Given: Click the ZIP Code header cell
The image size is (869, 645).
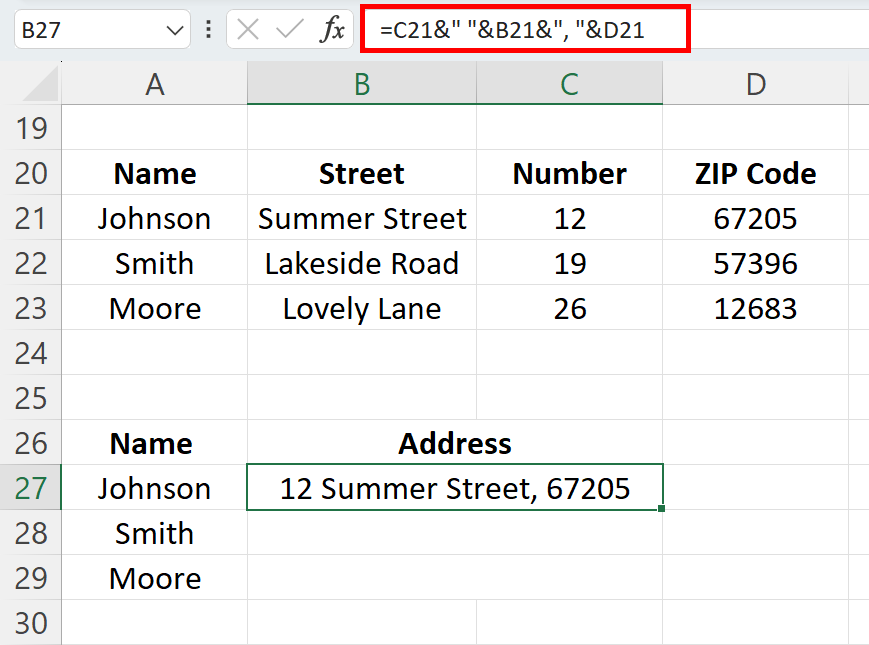Looking at the screenshot, I should coord(755,173).
